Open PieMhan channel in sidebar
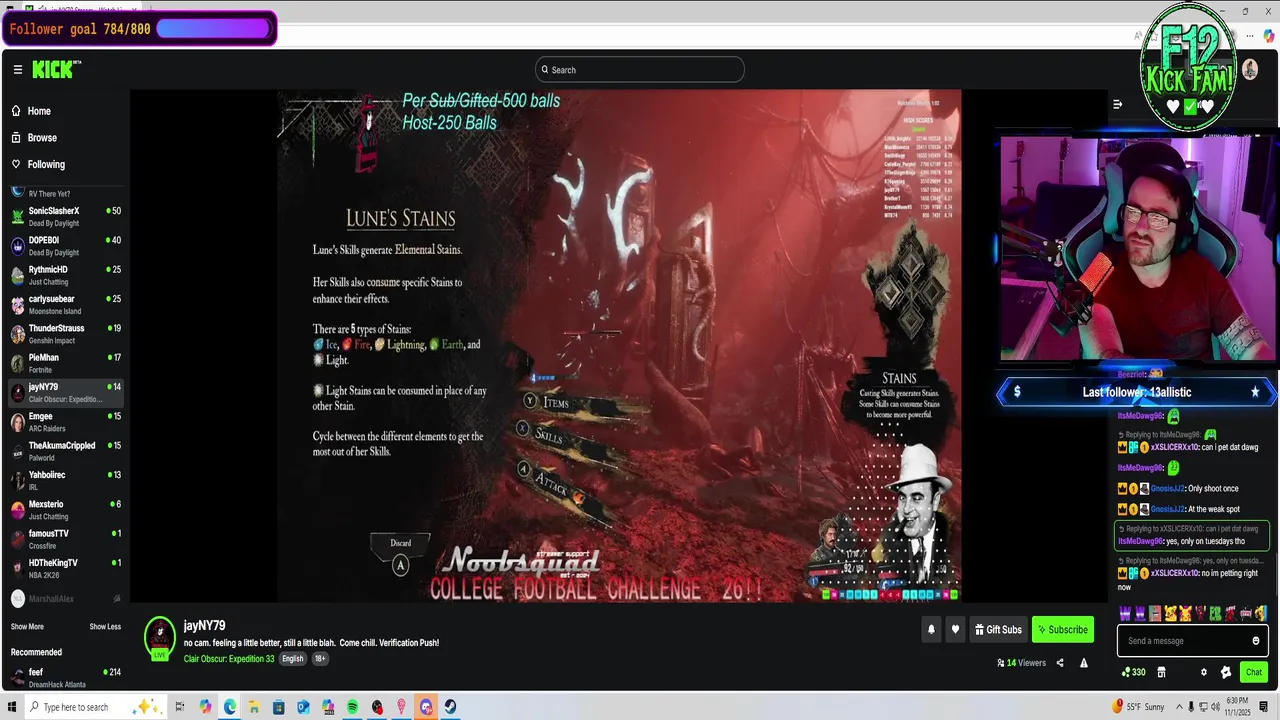This screenshot has width=1280, height=720. pyautogui.click(x=65, y=363)
